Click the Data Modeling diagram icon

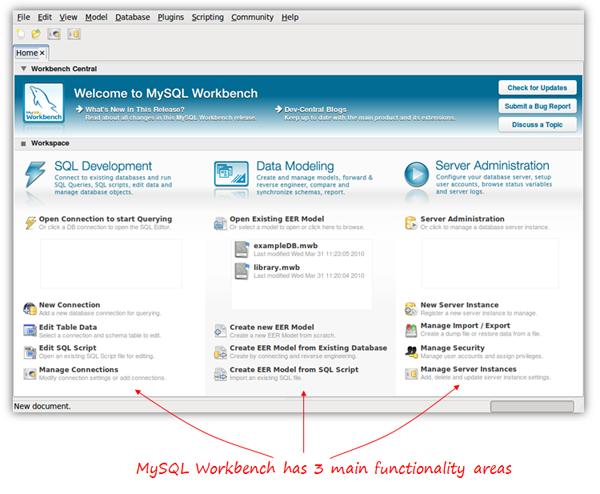(231, 174)
